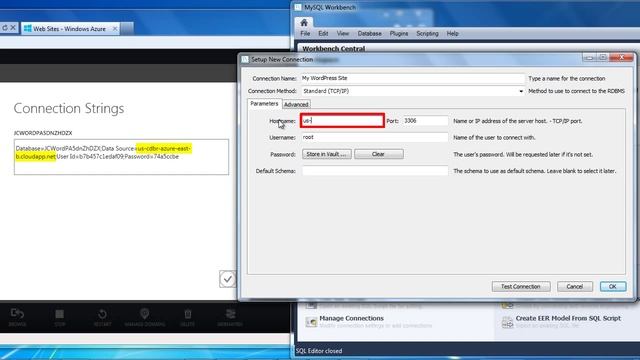Click the Store in Vault button
The height and width of the screenshot is (360, 640).
pos(327,154)
